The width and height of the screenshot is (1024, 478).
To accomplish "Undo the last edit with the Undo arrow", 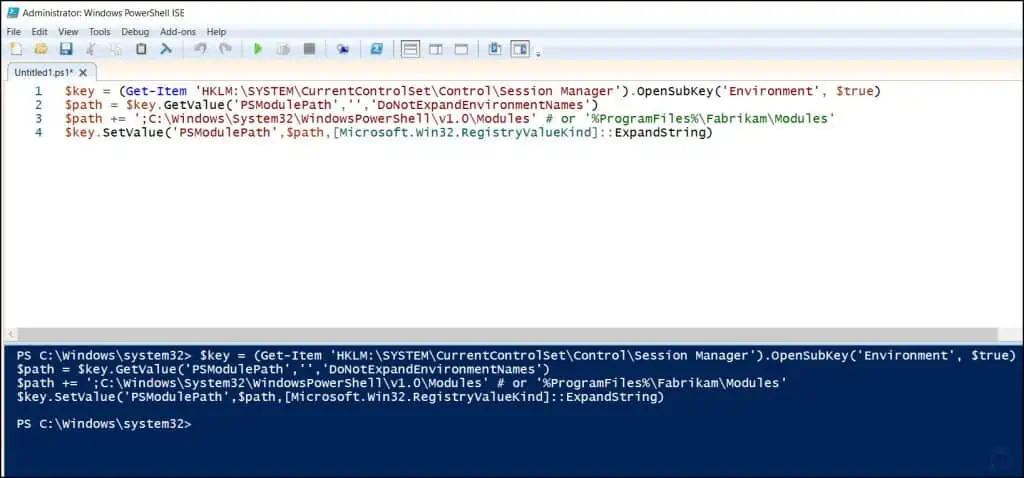I will [x=200, y=49].
